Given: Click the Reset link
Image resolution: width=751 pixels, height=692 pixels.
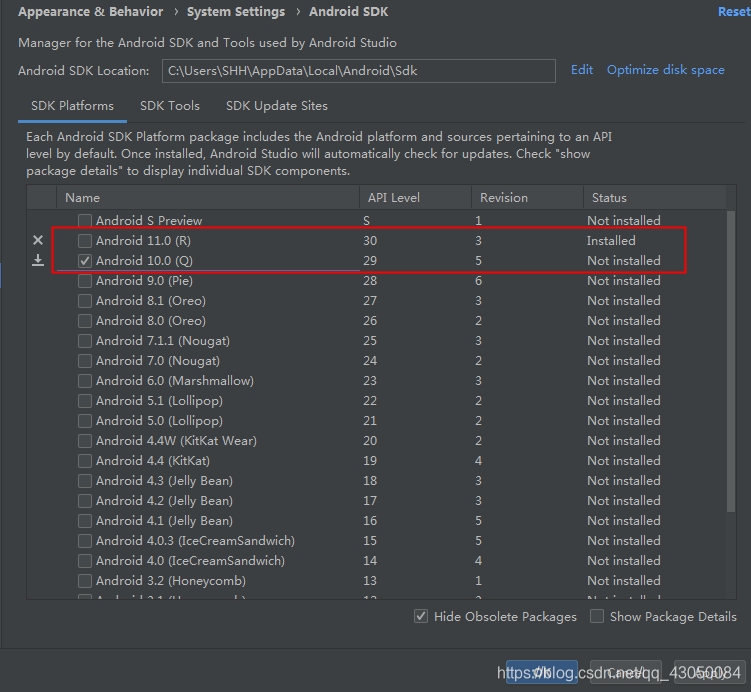Looking at the screenshot, I should click(x=734, y=11).
